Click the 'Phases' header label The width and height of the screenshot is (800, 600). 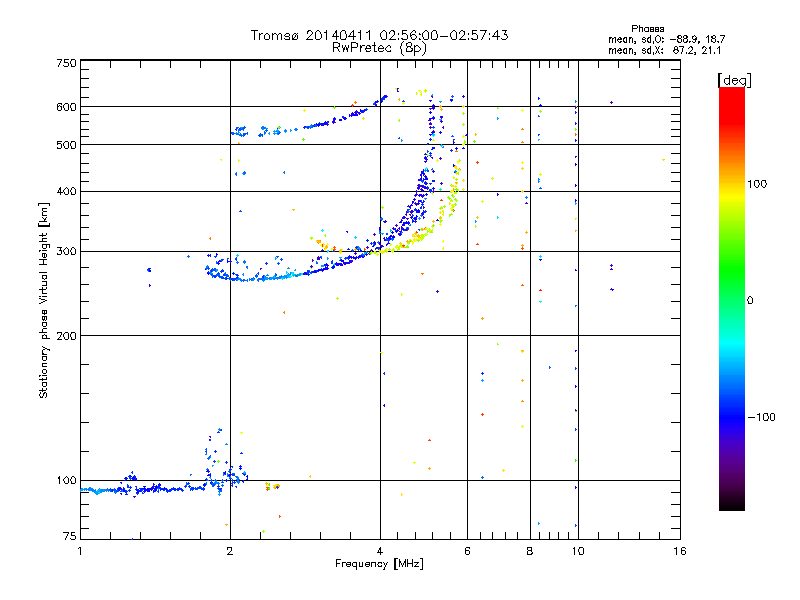[647, 29]
